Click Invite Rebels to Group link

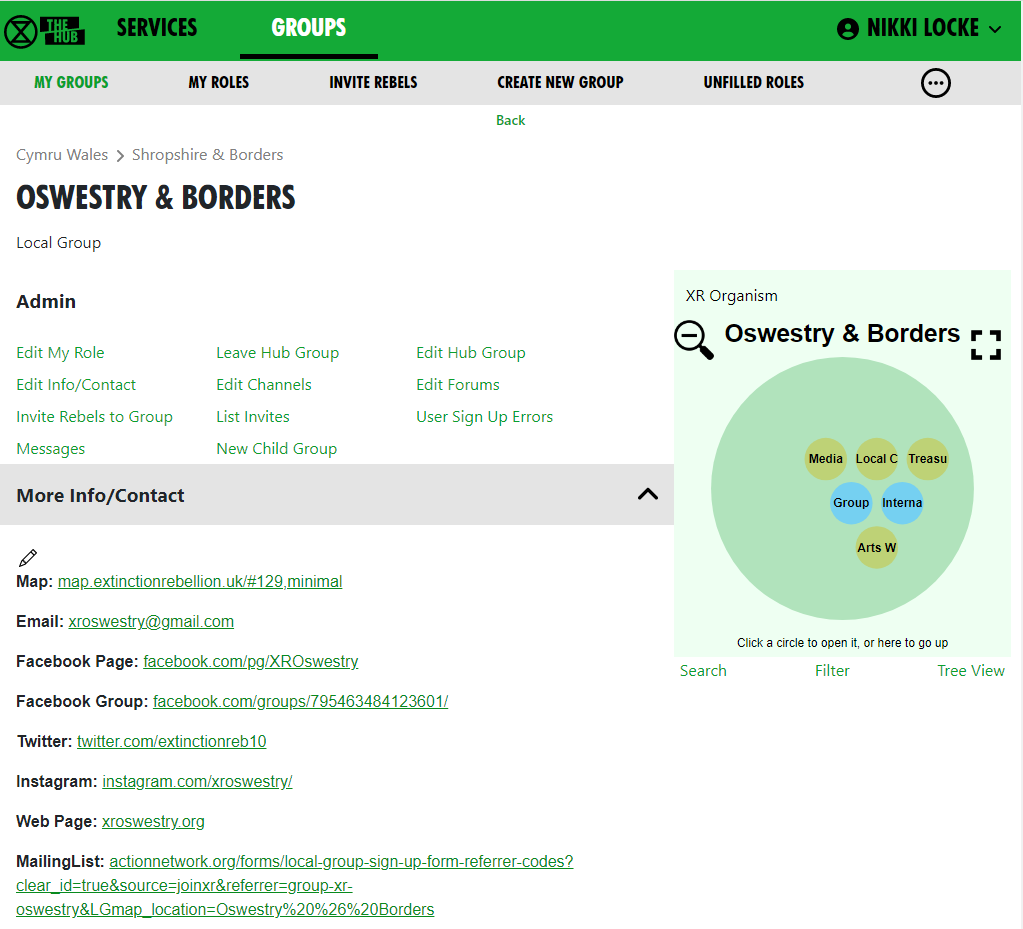[x=95, y=417]
